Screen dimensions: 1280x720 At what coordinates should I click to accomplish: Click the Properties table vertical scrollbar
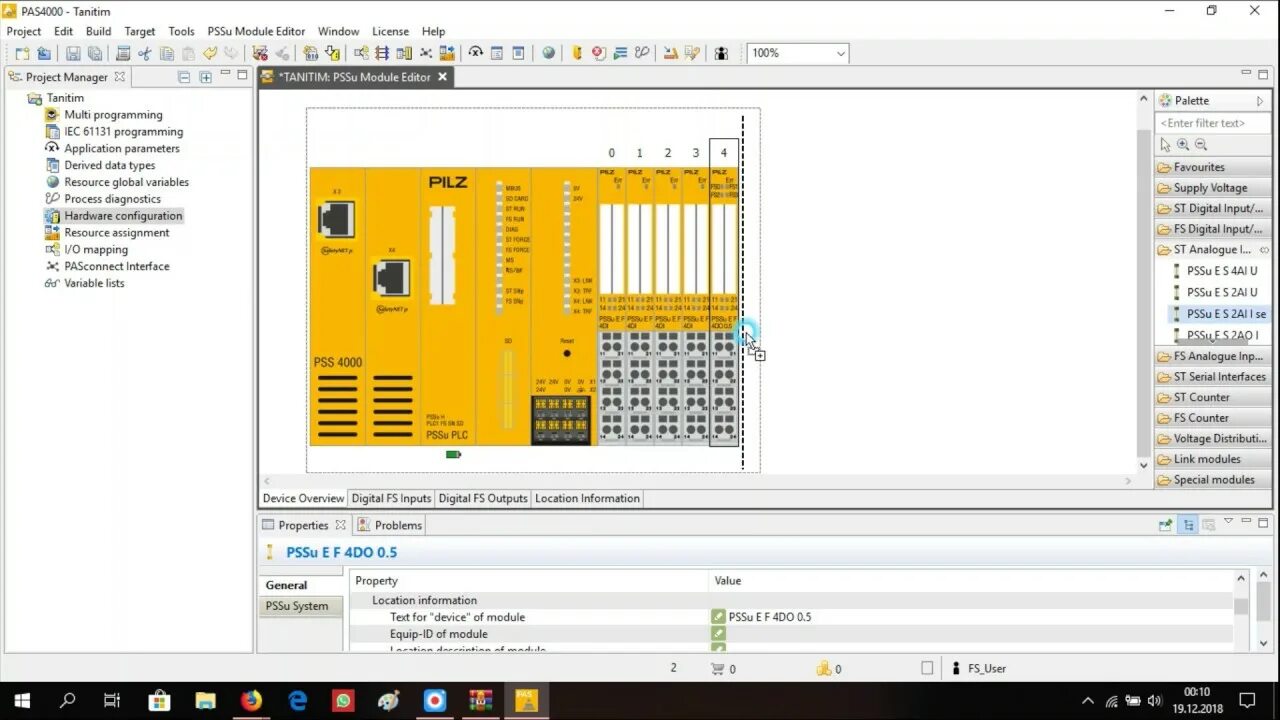[1241, 610]
